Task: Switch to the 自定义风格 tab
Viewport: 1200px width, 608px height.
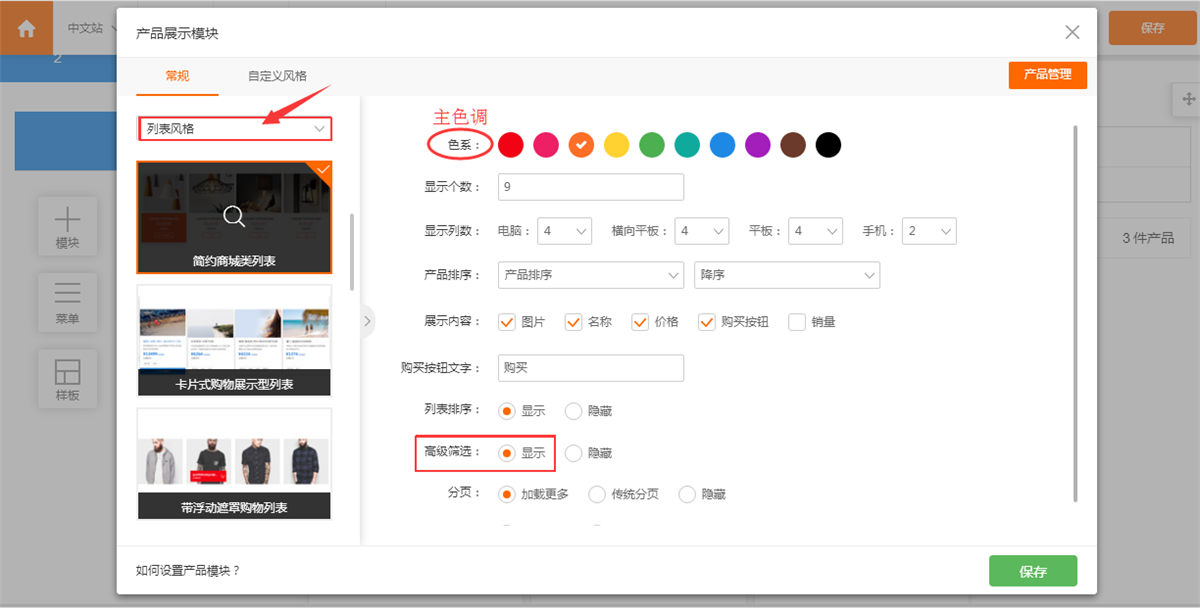Action: coord(277,76)
